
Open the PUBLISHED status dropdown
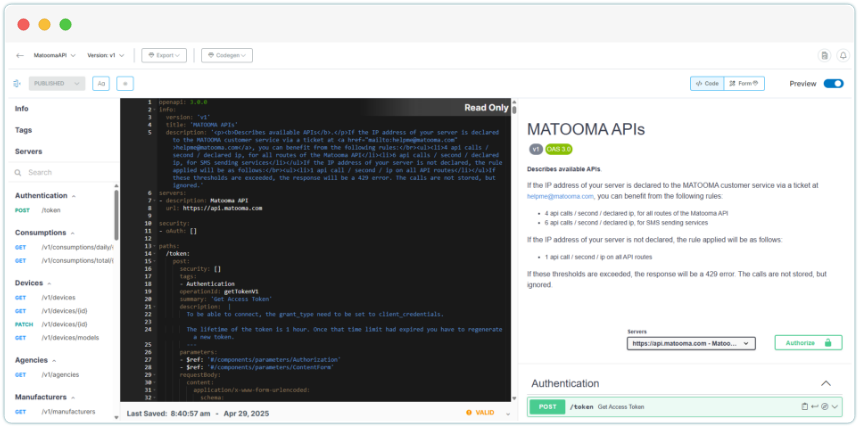[x=57, y=83]
